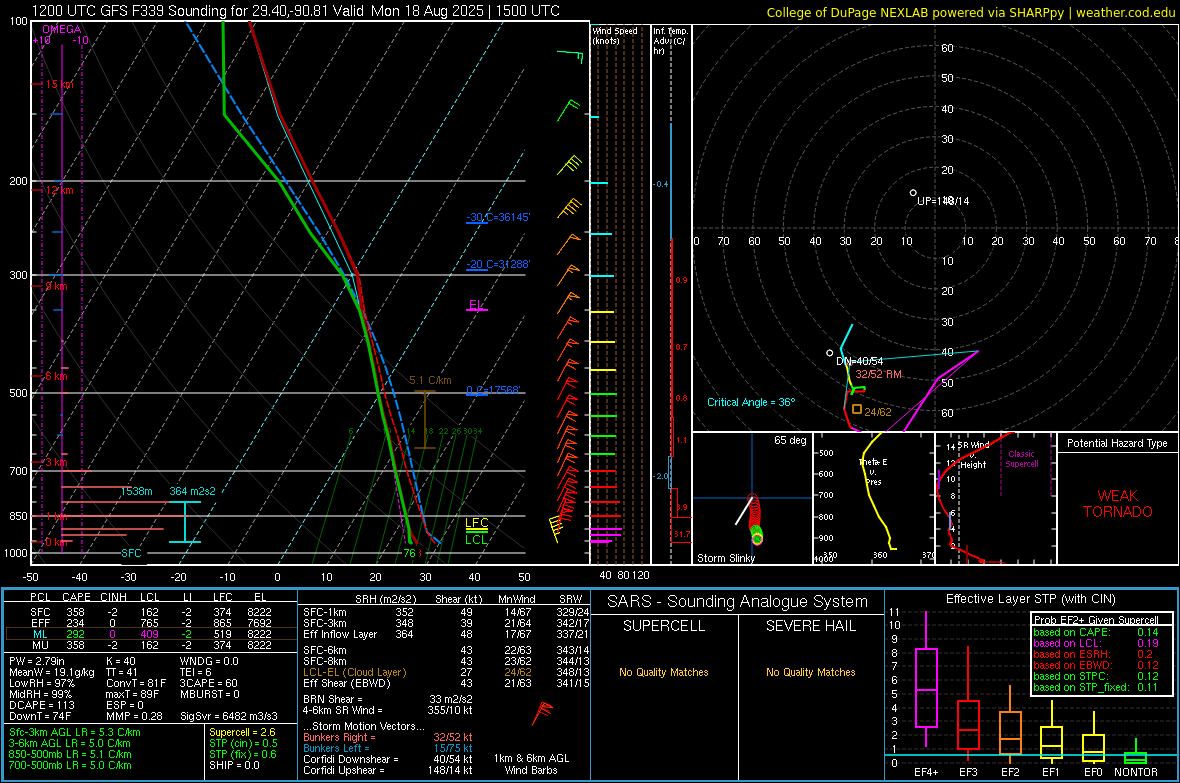The image size is (1180, 783).
Task: Click the yellow LFC marker
Action: (x=477, y=523)
